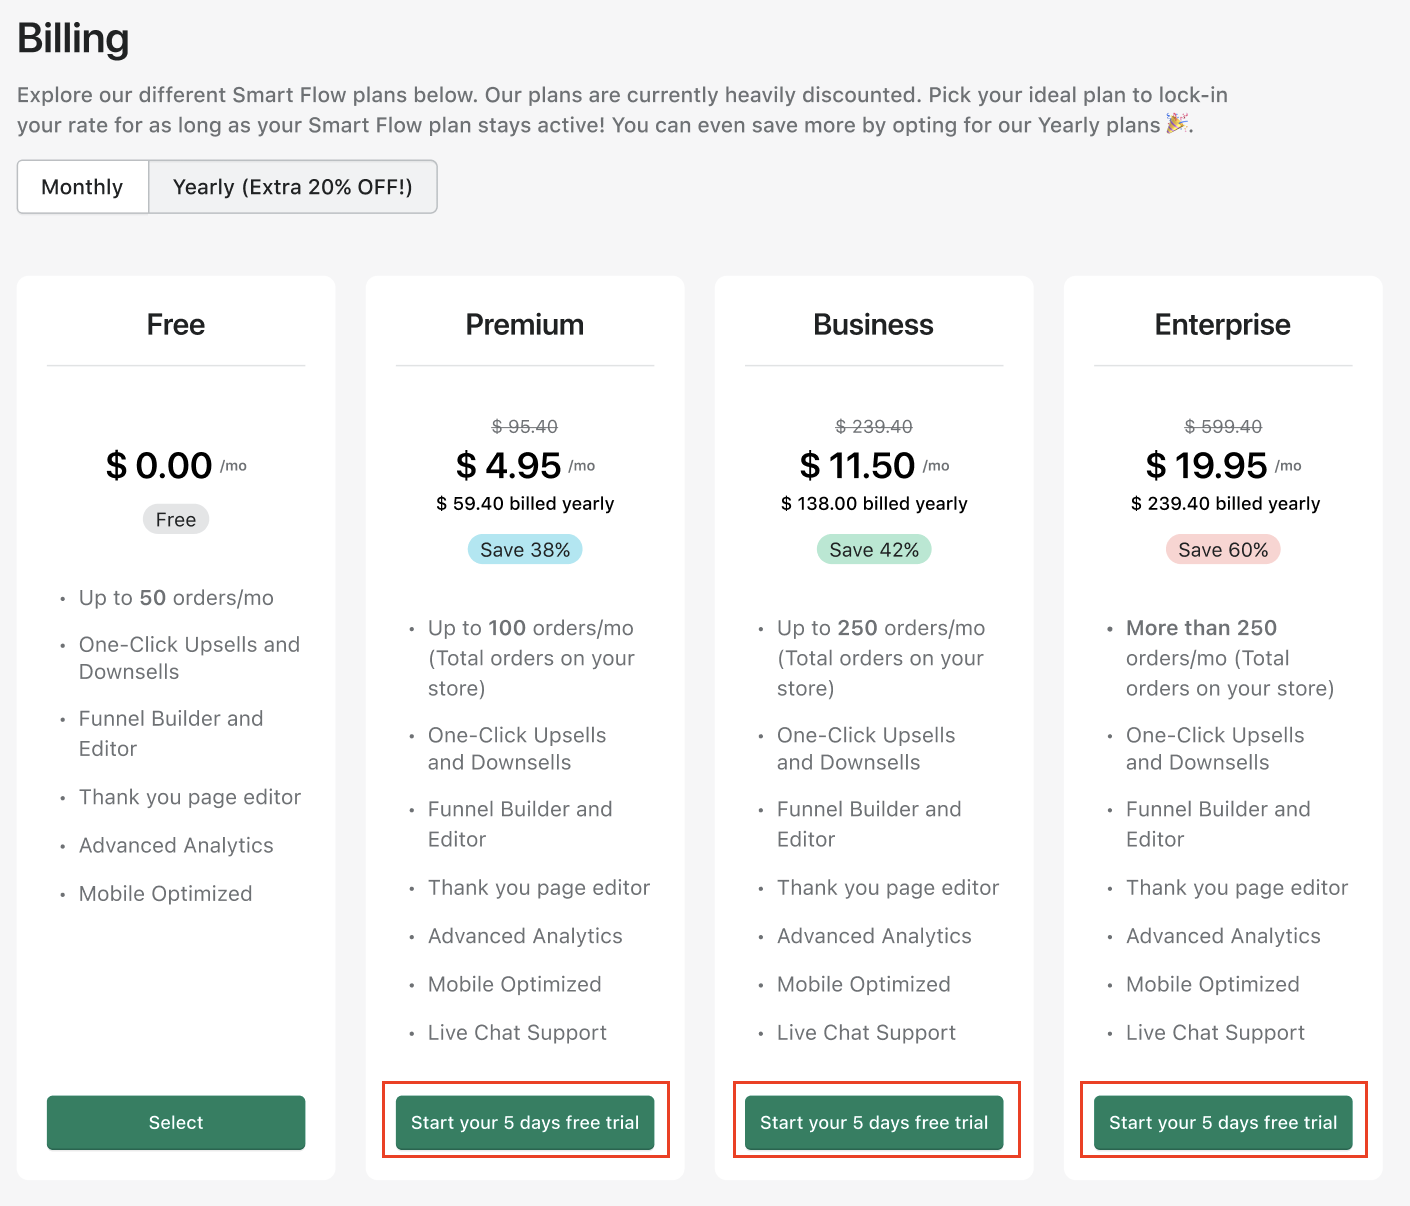Click the Enterprise plan heading

pyautogui.click(x=1222, y=325)
